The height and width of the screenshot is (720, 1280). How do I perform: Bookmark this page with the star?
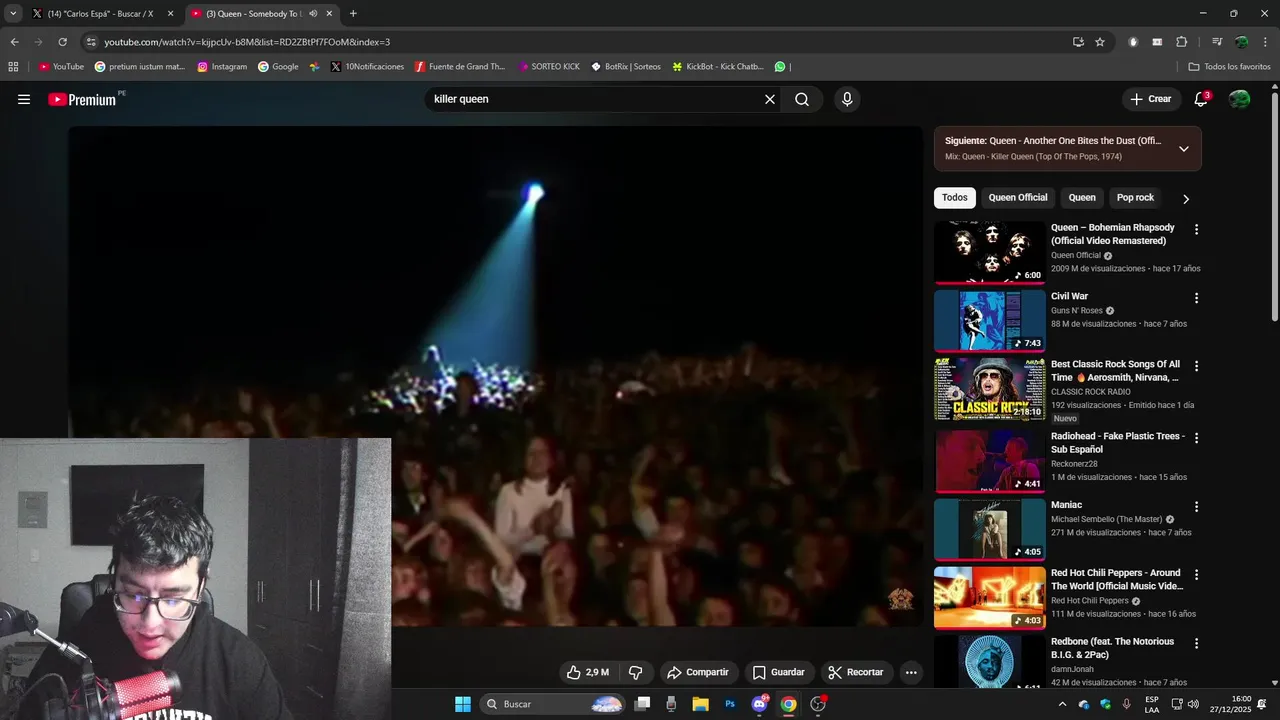(1100, 42)
